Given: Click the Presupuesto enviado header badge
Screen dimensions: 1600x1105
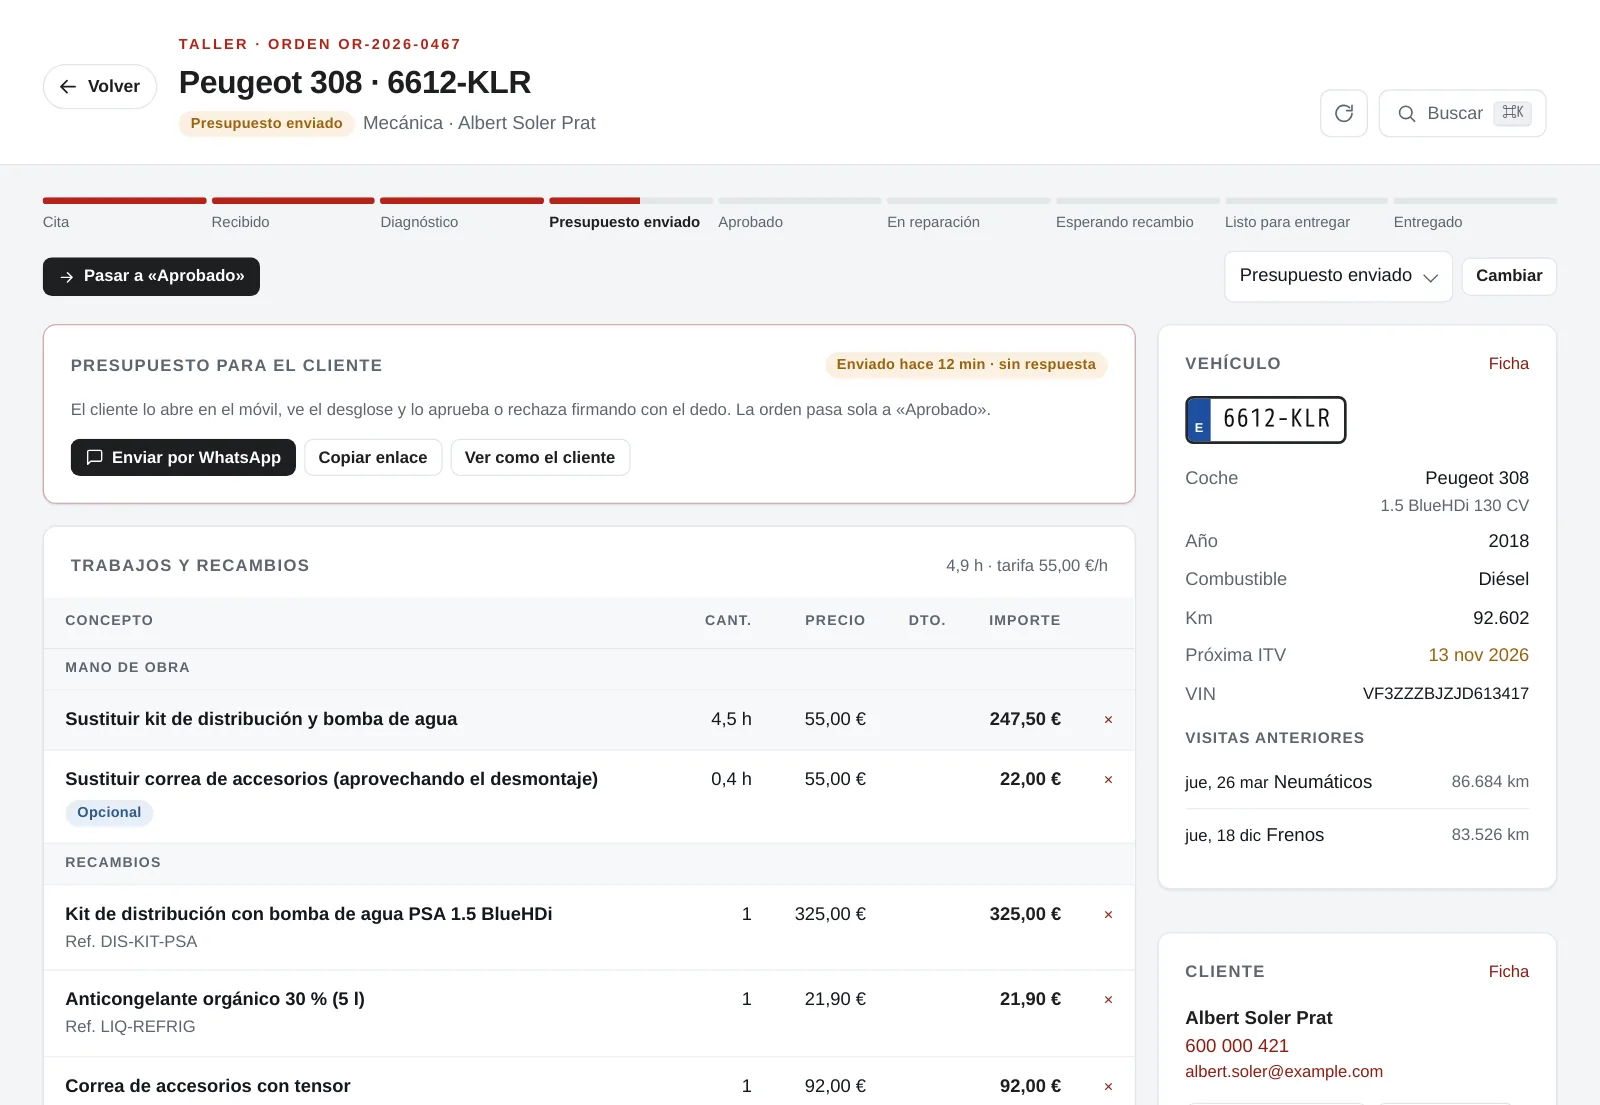Looking at the screenshot, I should (266, 123).
